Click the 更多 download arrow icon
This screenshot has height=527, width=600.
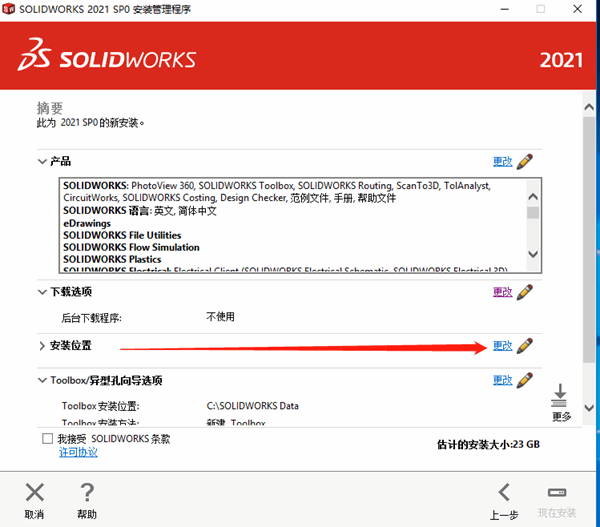coord(561,395)
